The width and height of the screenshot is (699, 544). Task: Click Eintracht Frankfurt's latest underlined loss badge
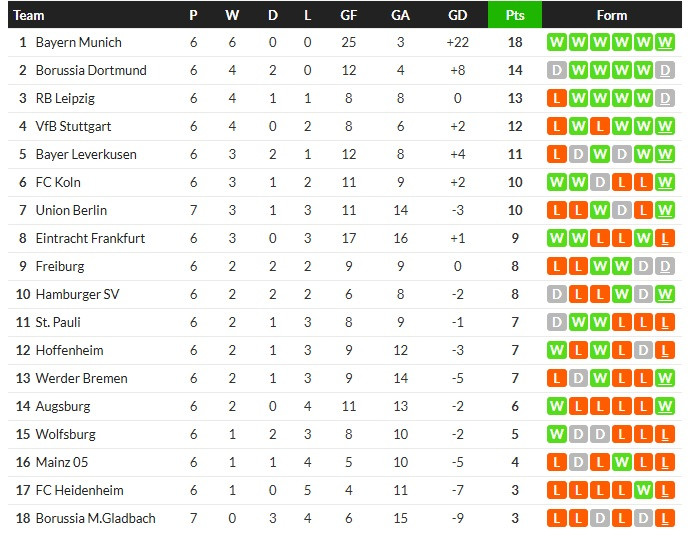[666, 238]
